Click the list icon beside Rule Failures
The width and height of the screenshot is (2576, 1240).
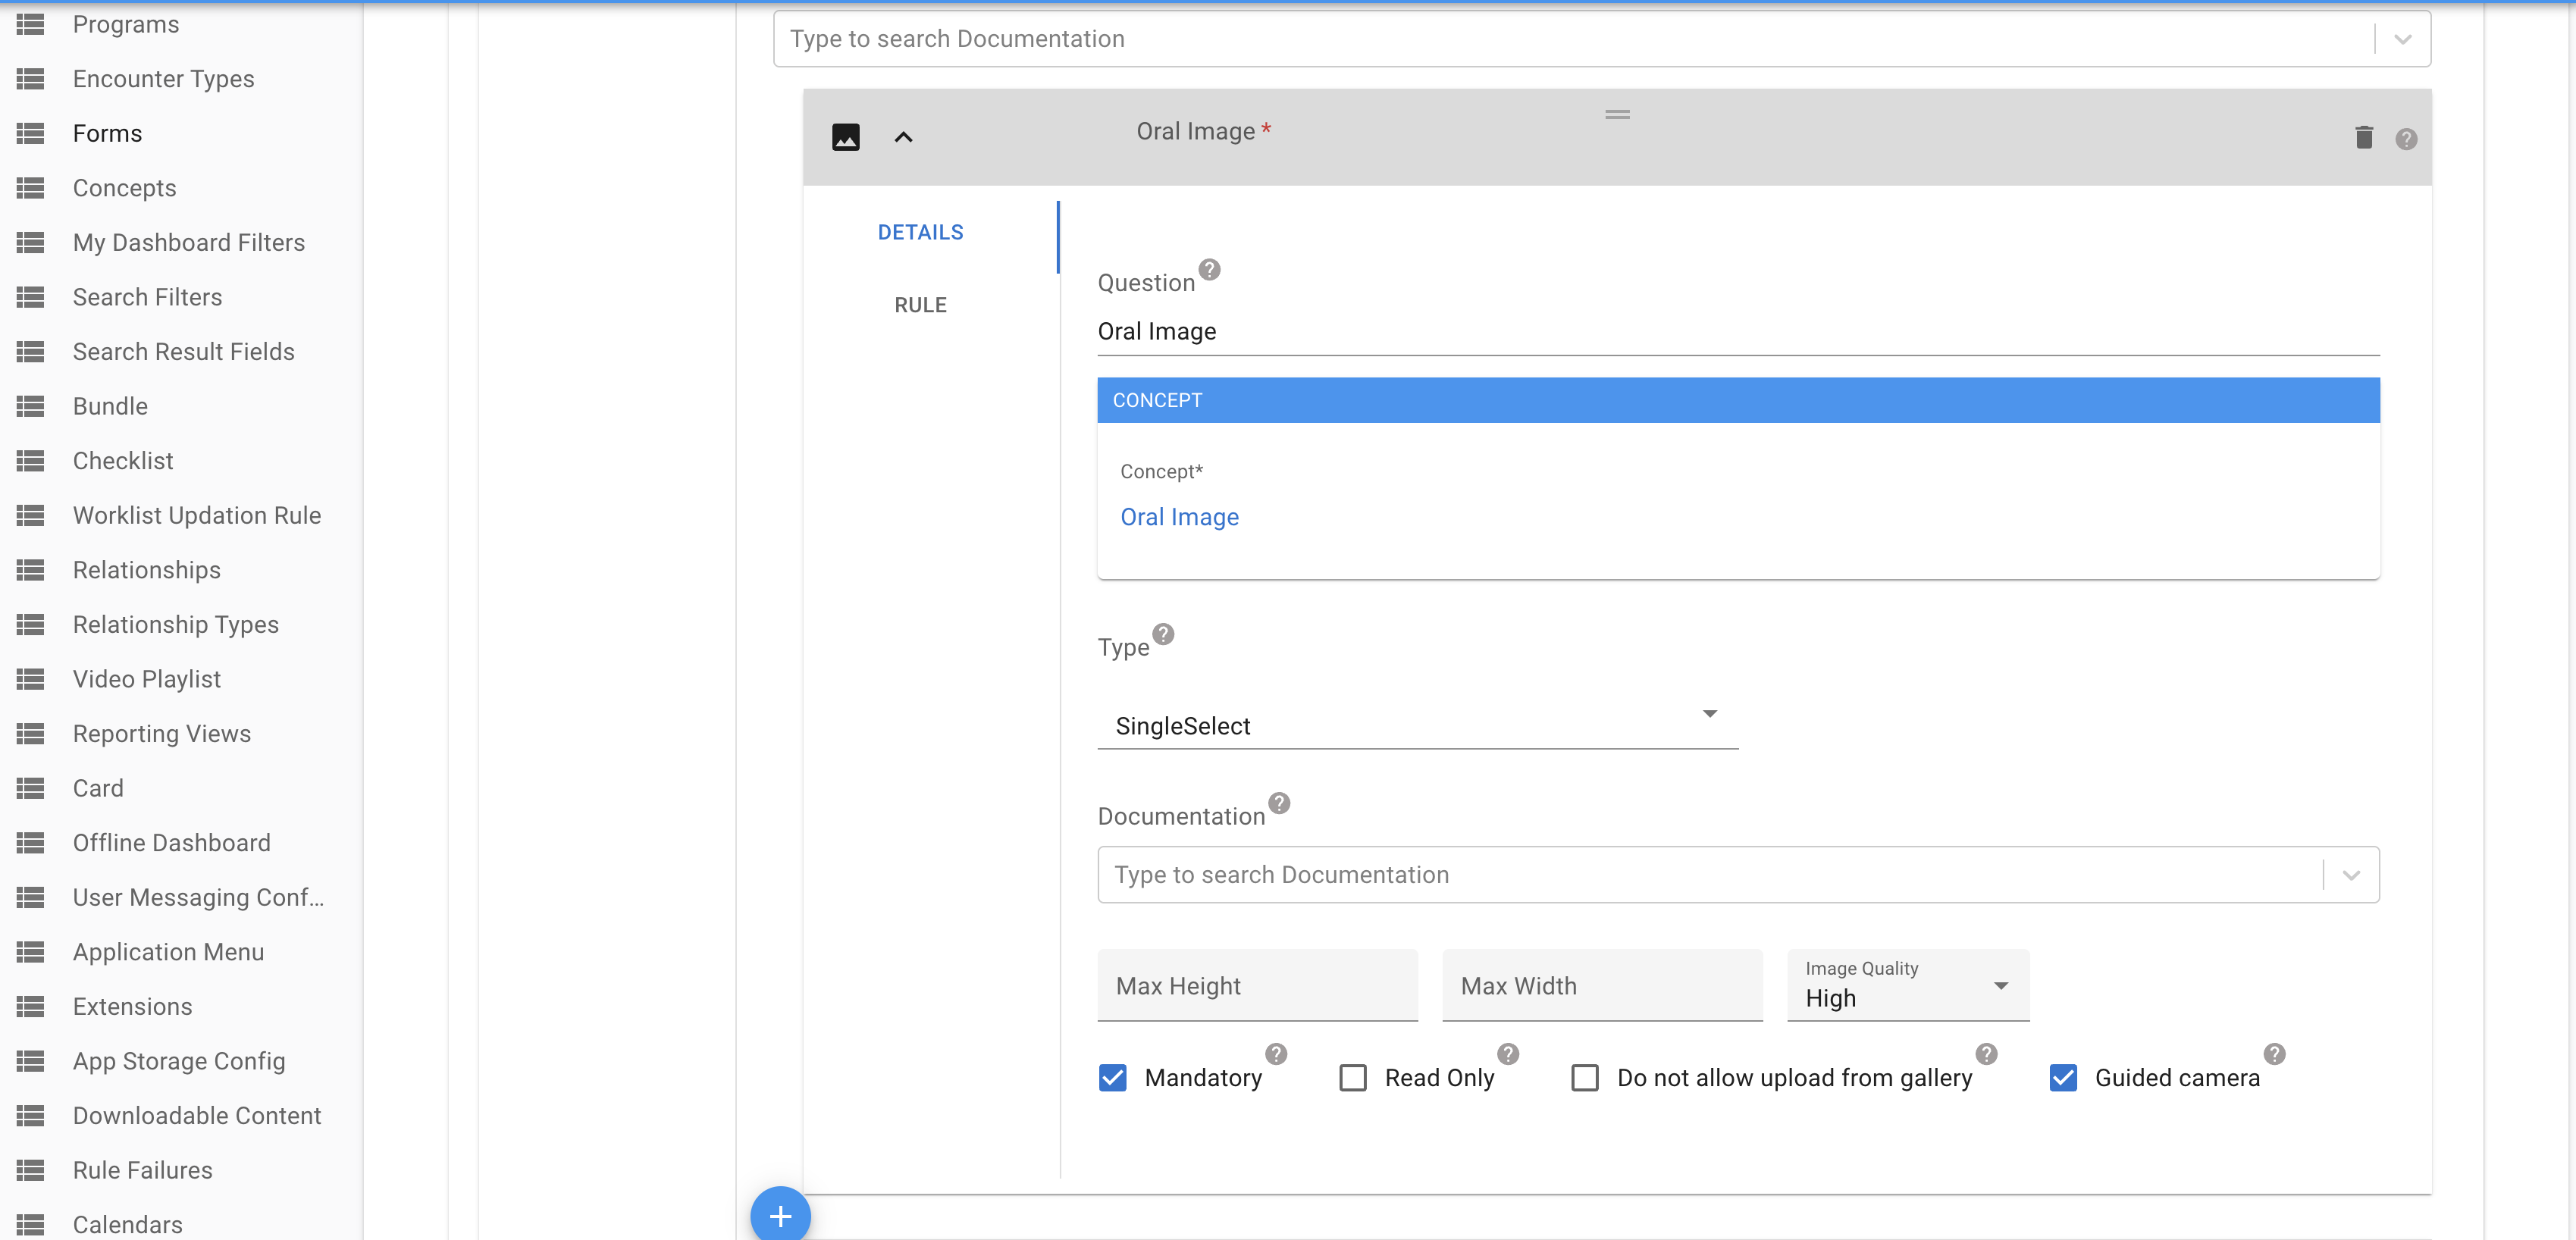tap(31, 1170)
